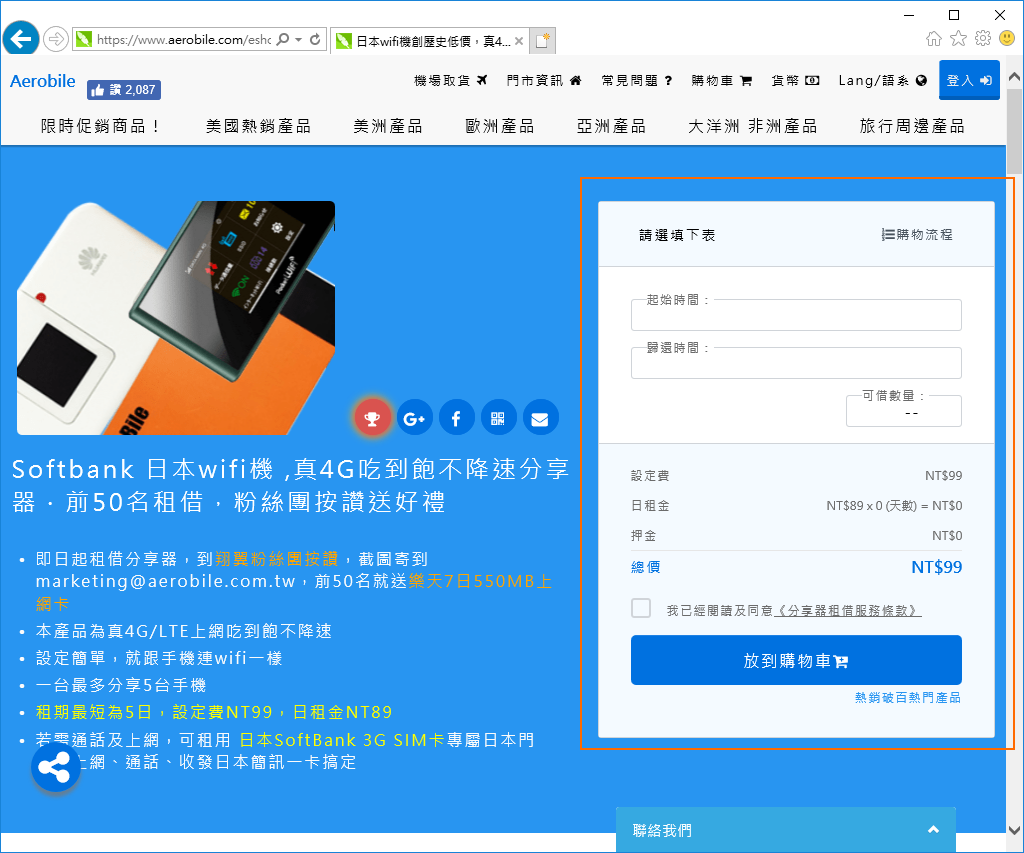Open a new browser tab
This screenshot has height=853, width=1024.
[x=542, y=40]
